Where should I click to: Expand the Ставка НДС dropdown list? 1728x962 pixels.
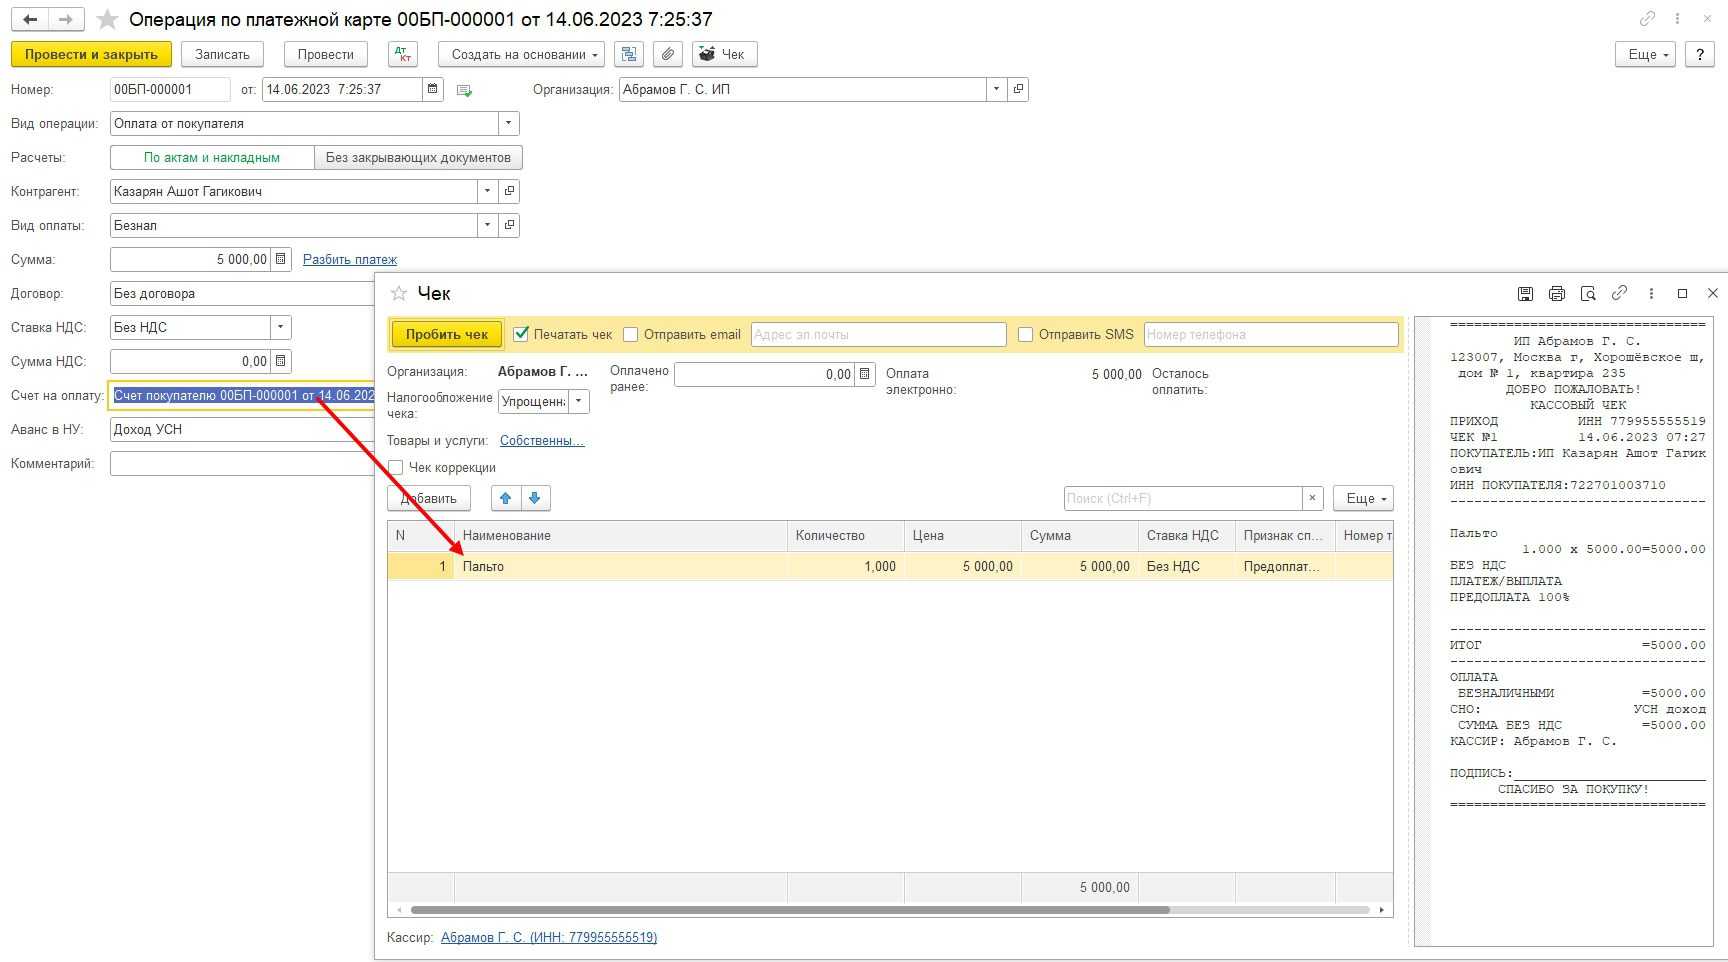pos(281,327)
